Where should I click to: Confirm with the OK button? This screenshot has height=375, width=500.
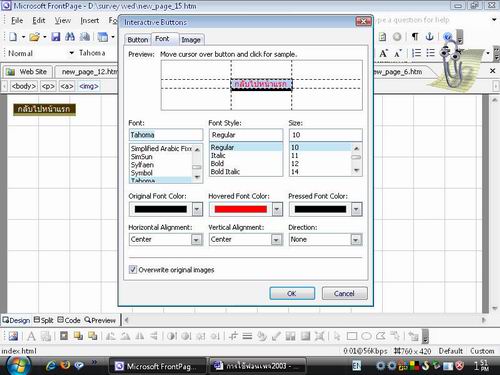click(x=292, y=293)
